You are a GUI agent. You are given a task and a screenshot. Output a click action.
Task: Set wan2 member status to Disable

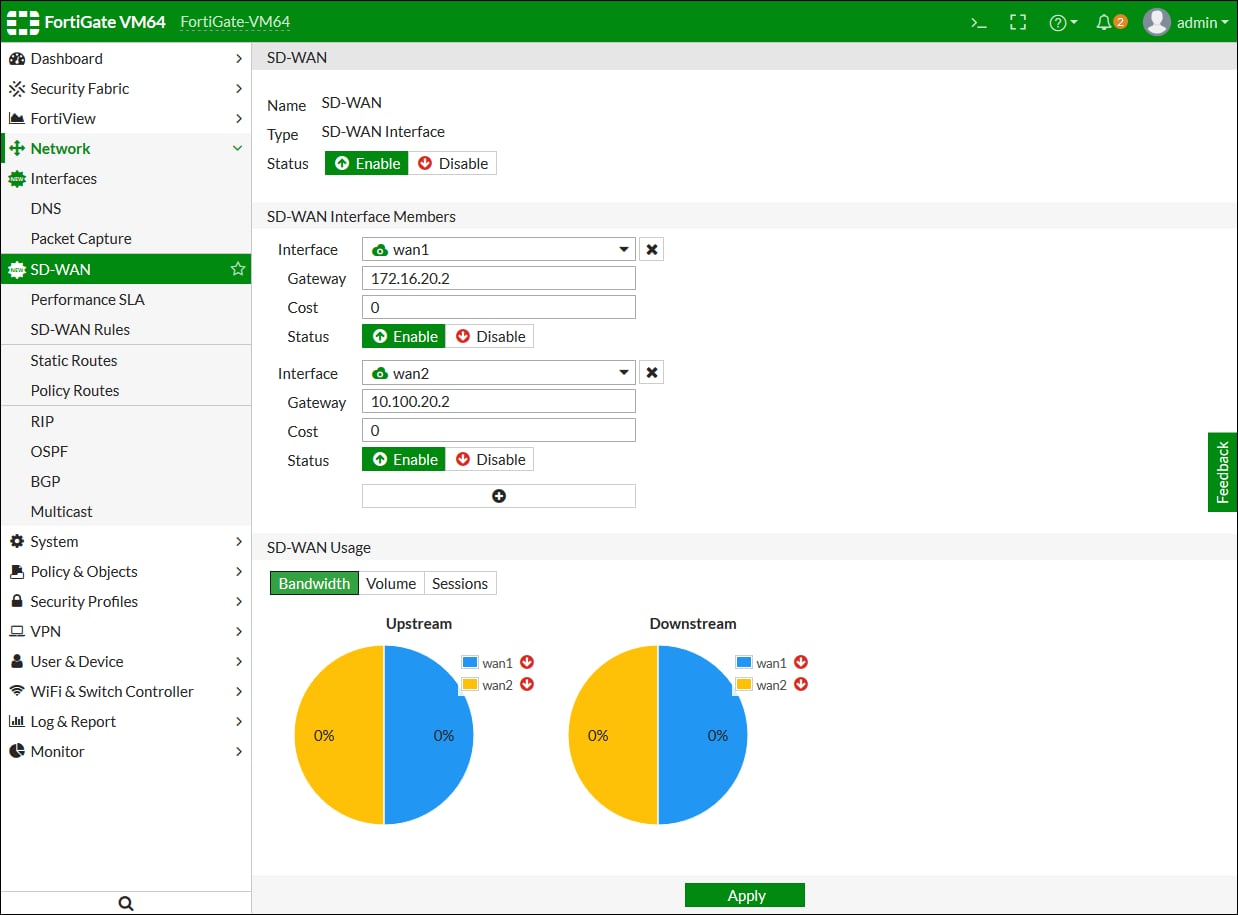click(490, 460)
